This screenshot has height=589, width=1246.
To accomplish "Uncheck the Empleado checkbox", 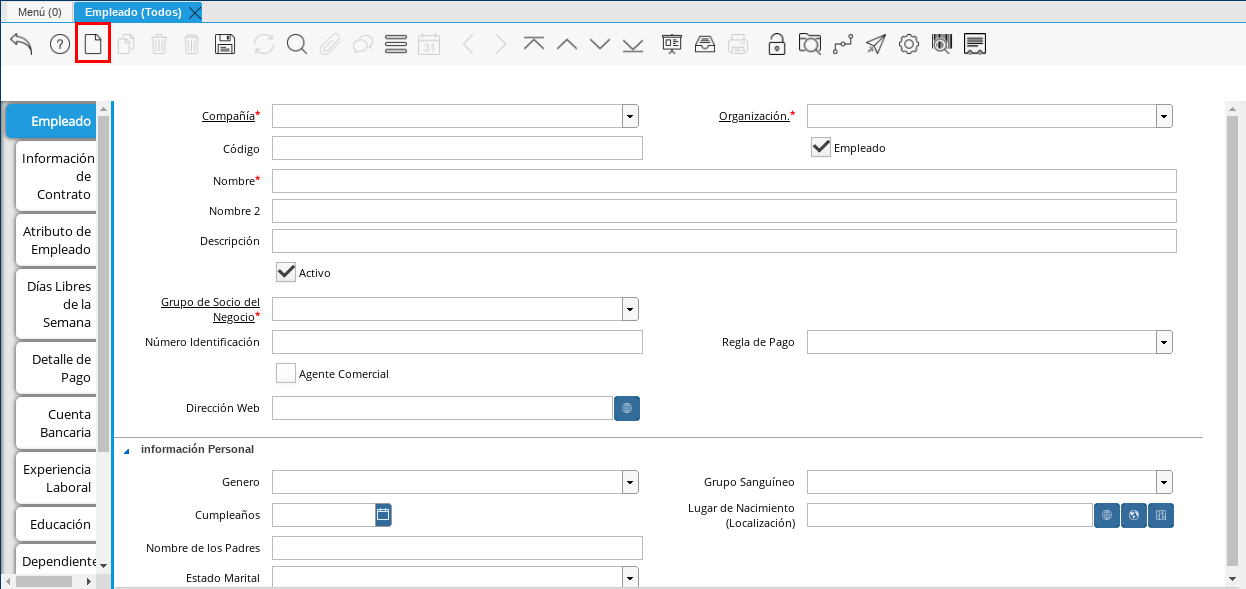I will (821, 148).
